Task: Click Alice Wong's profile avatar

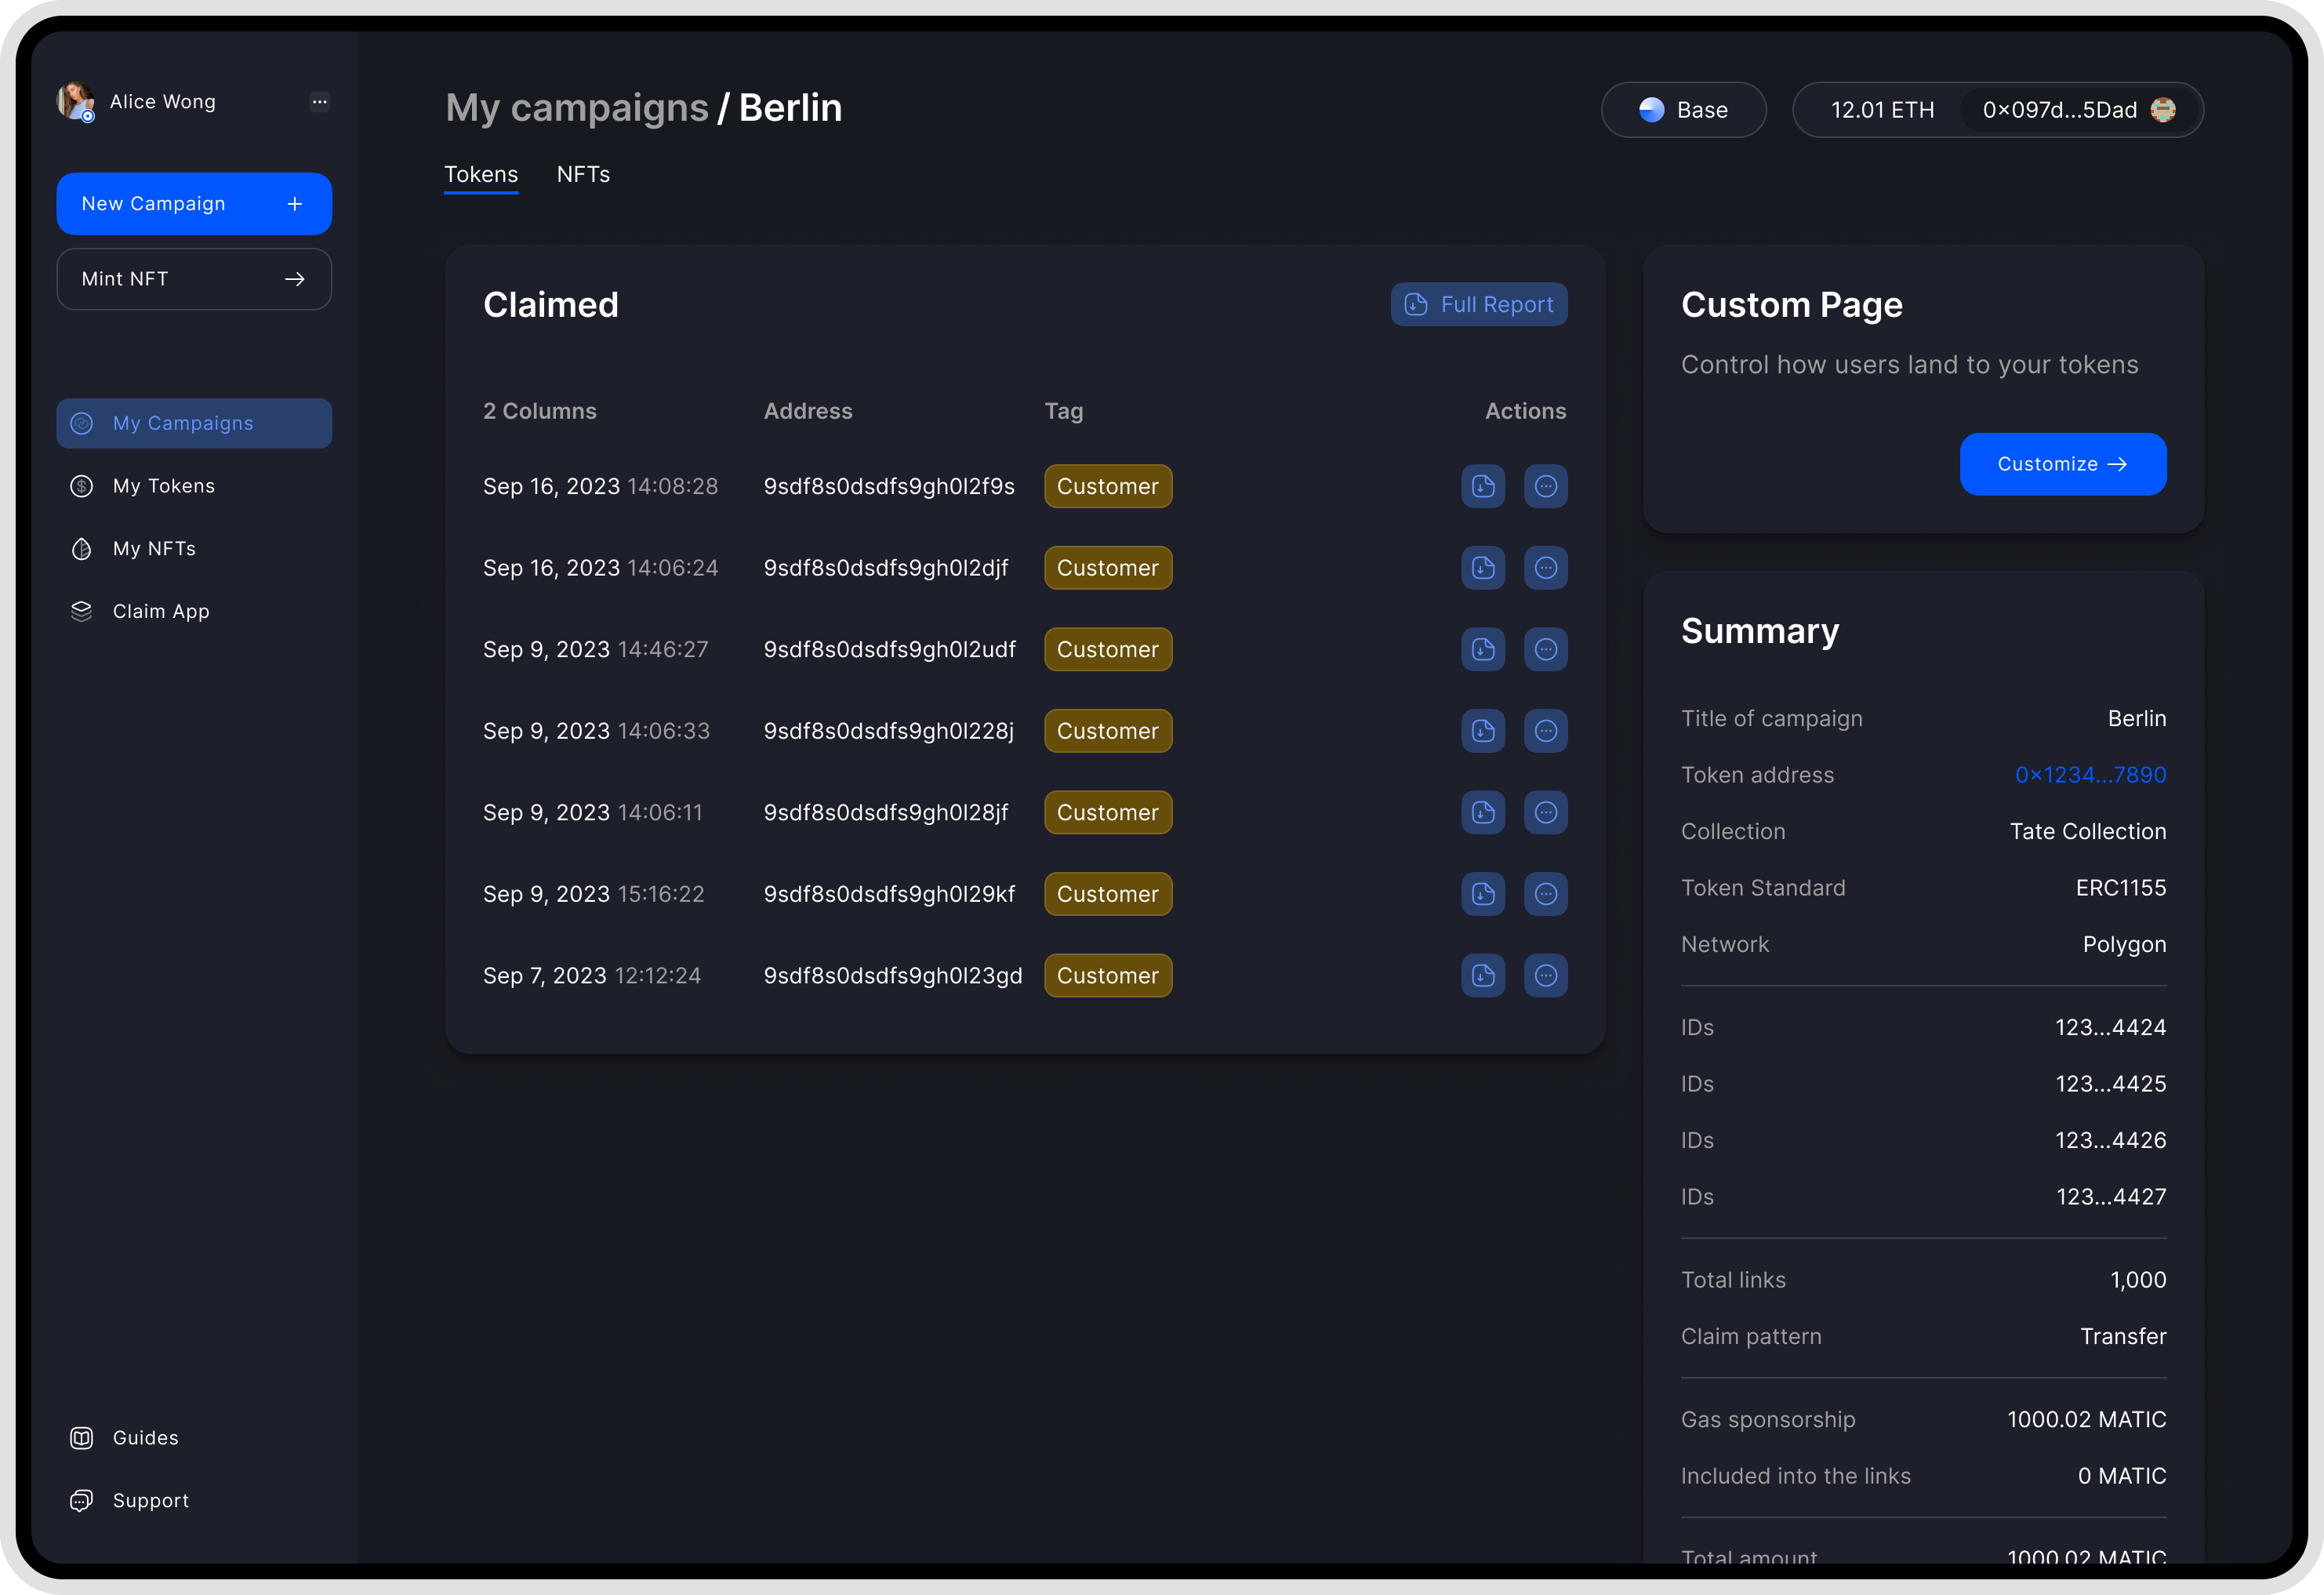Action: click(x=76, y=102)
